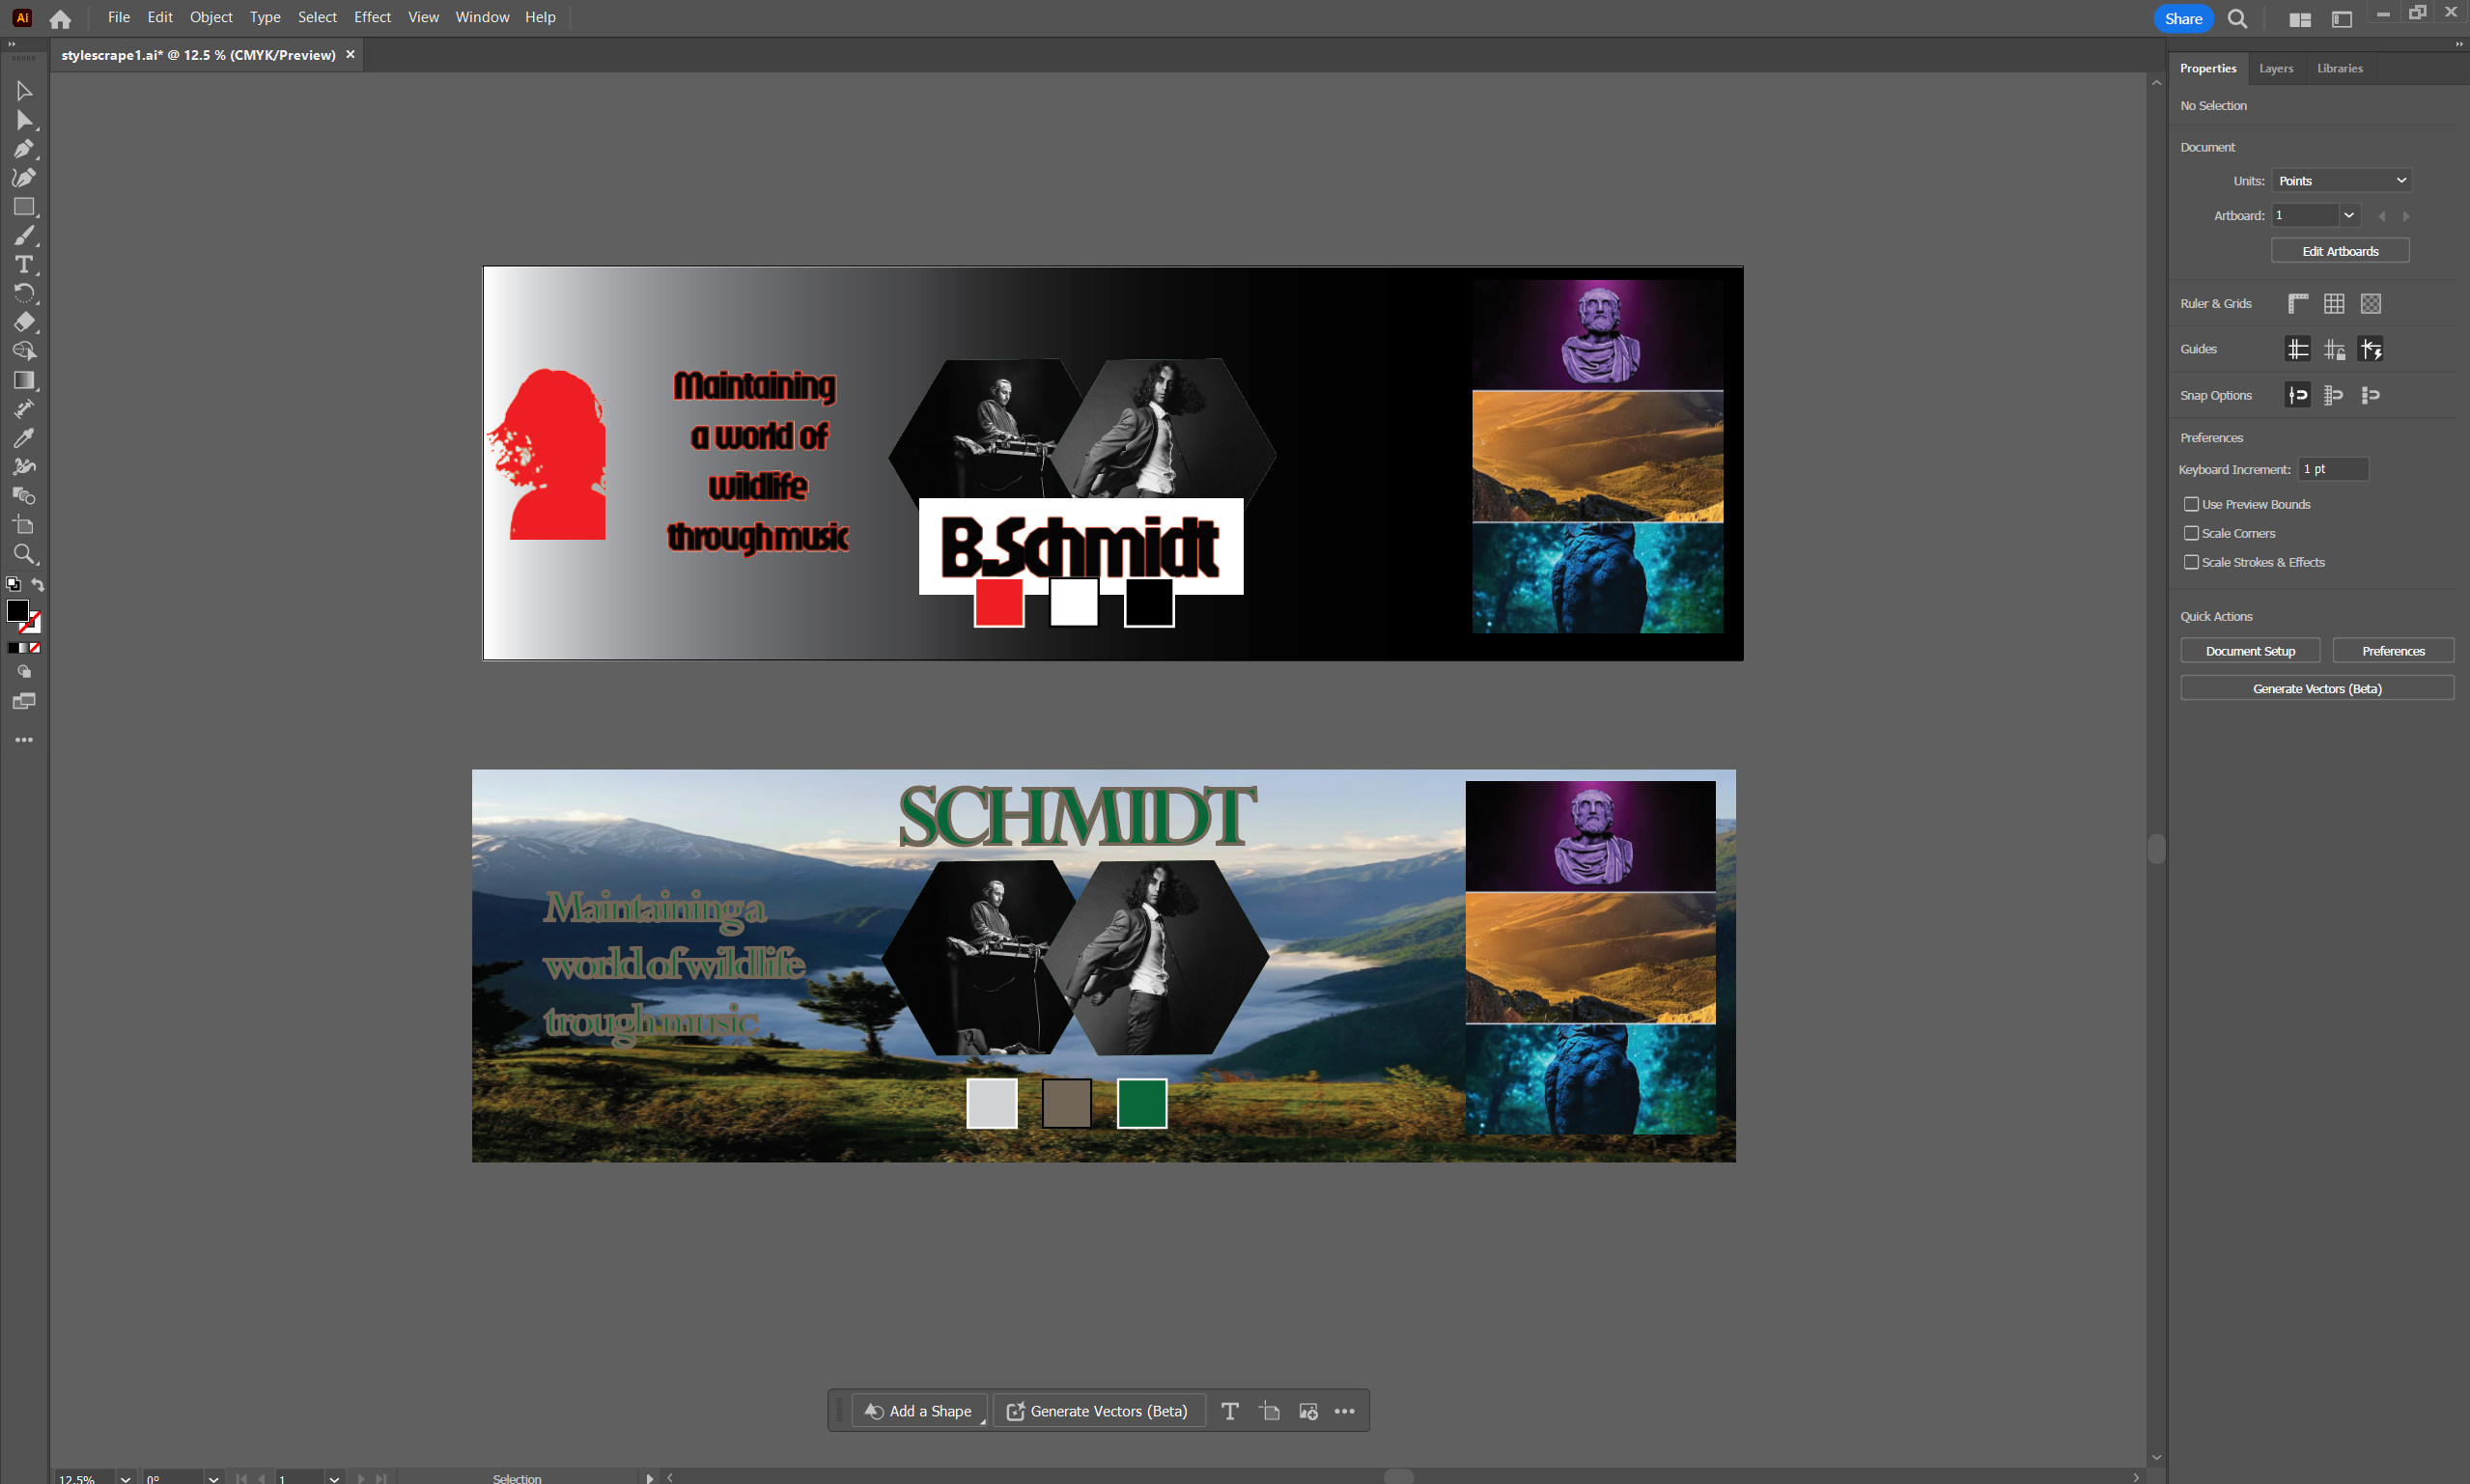Choose the Type tool
The width and height of the screenshot is (2470, 1484).
pyautogui.click(x=24, y=264)
